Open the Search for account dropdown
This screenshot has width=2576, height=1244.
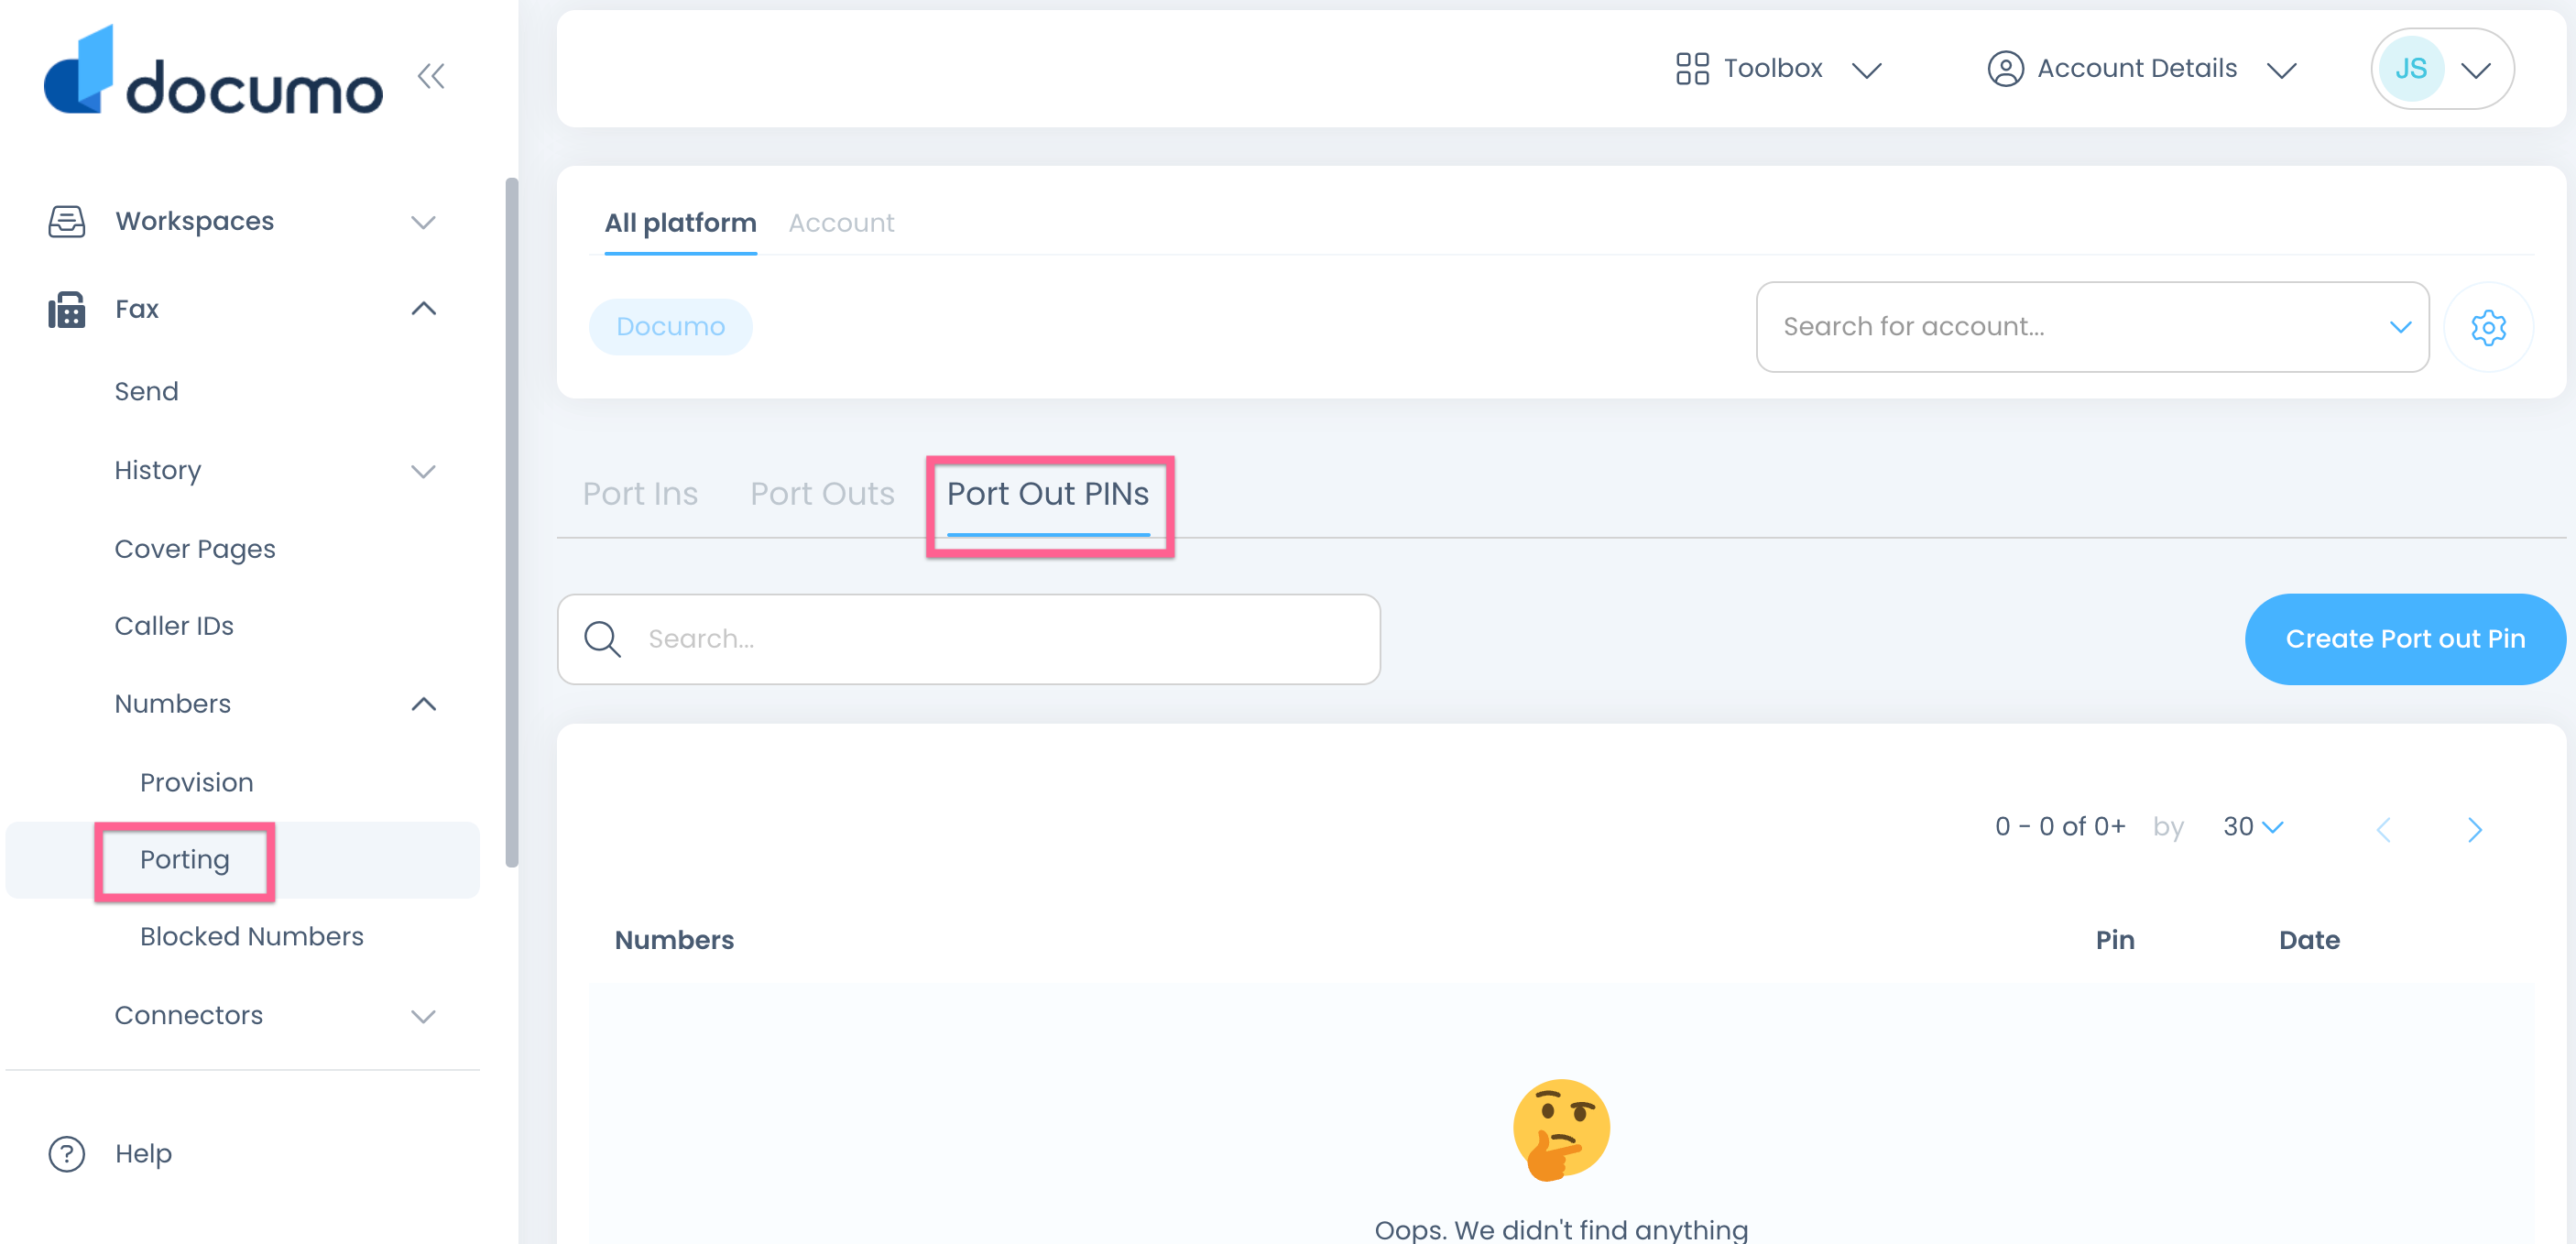pos(2091,327)
